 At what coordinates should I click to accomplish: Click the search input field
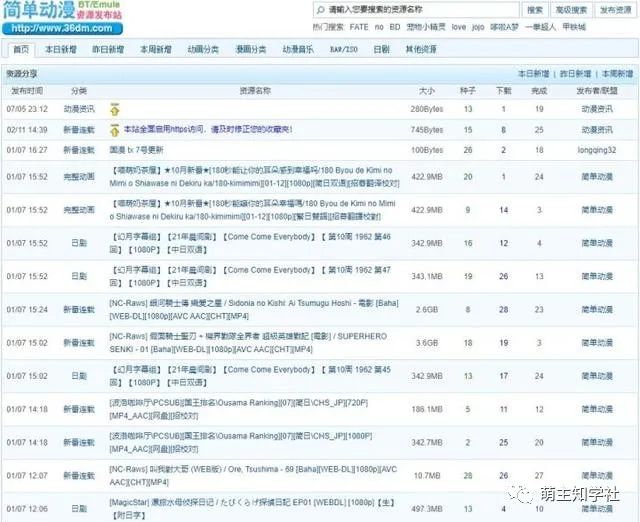pos(416,10)
